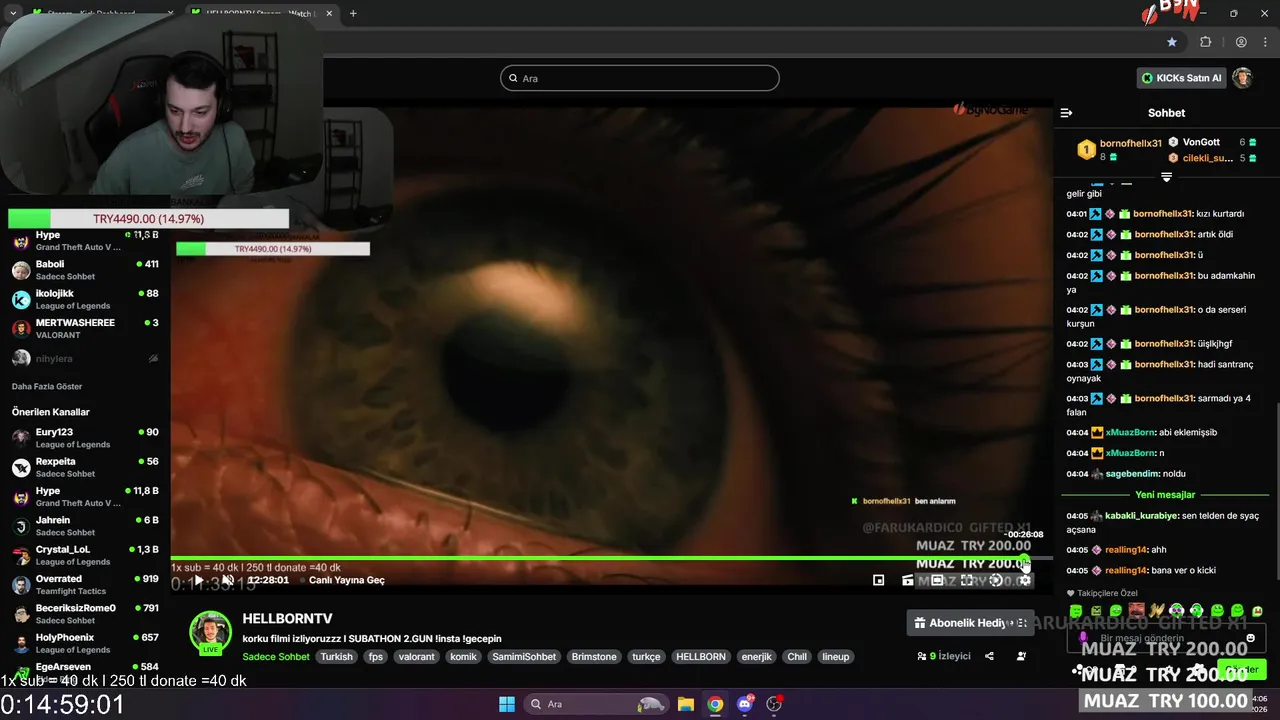Select the SamimiSohbet tag
The height and width of the screenshot is (720, 1280).
[x=524, y=657]
